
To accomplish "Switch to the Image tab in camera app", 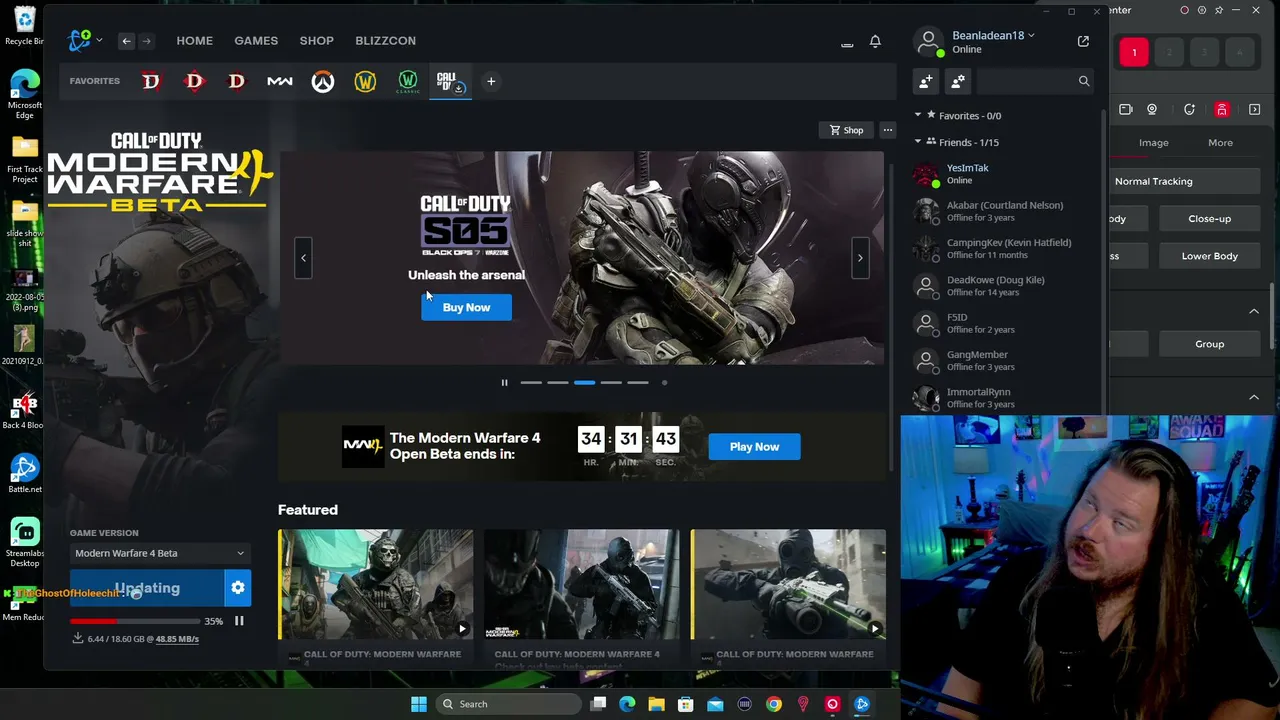I will coord(1153,143).
